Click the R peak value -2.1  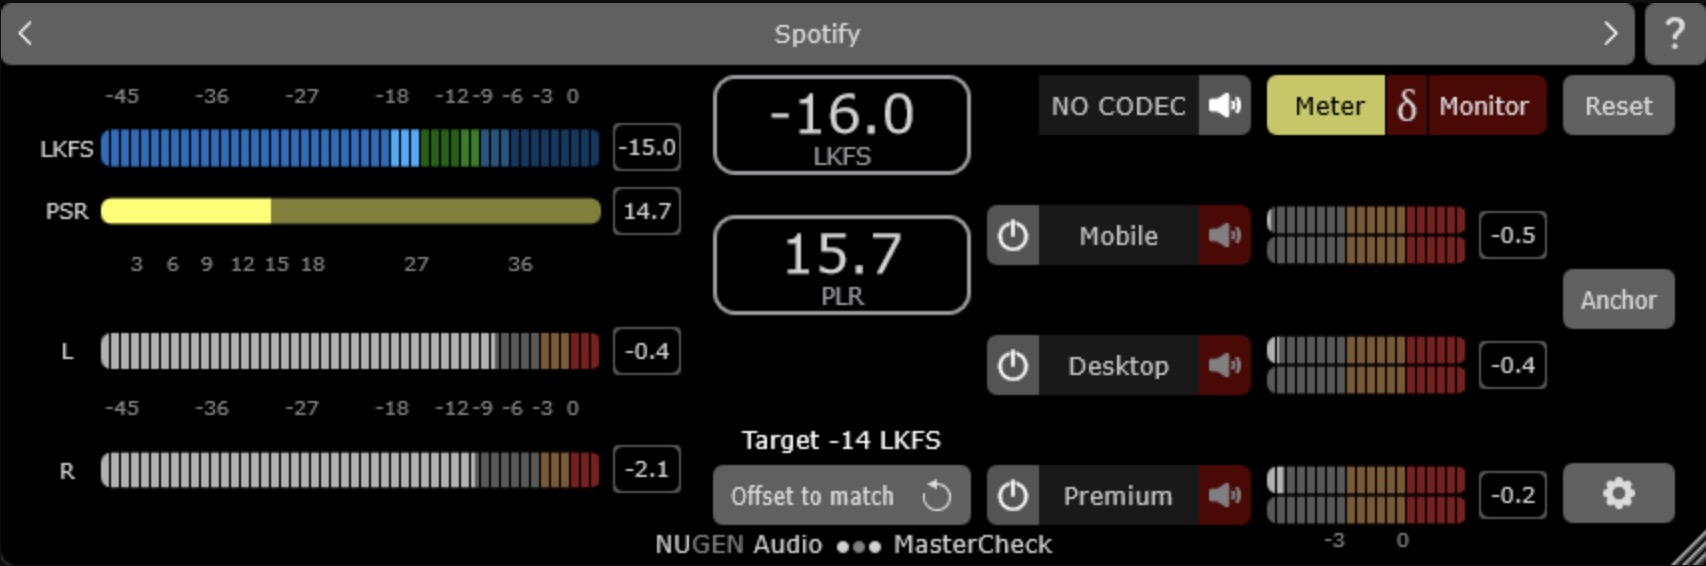pyautogui.click(x=647, y=469)
